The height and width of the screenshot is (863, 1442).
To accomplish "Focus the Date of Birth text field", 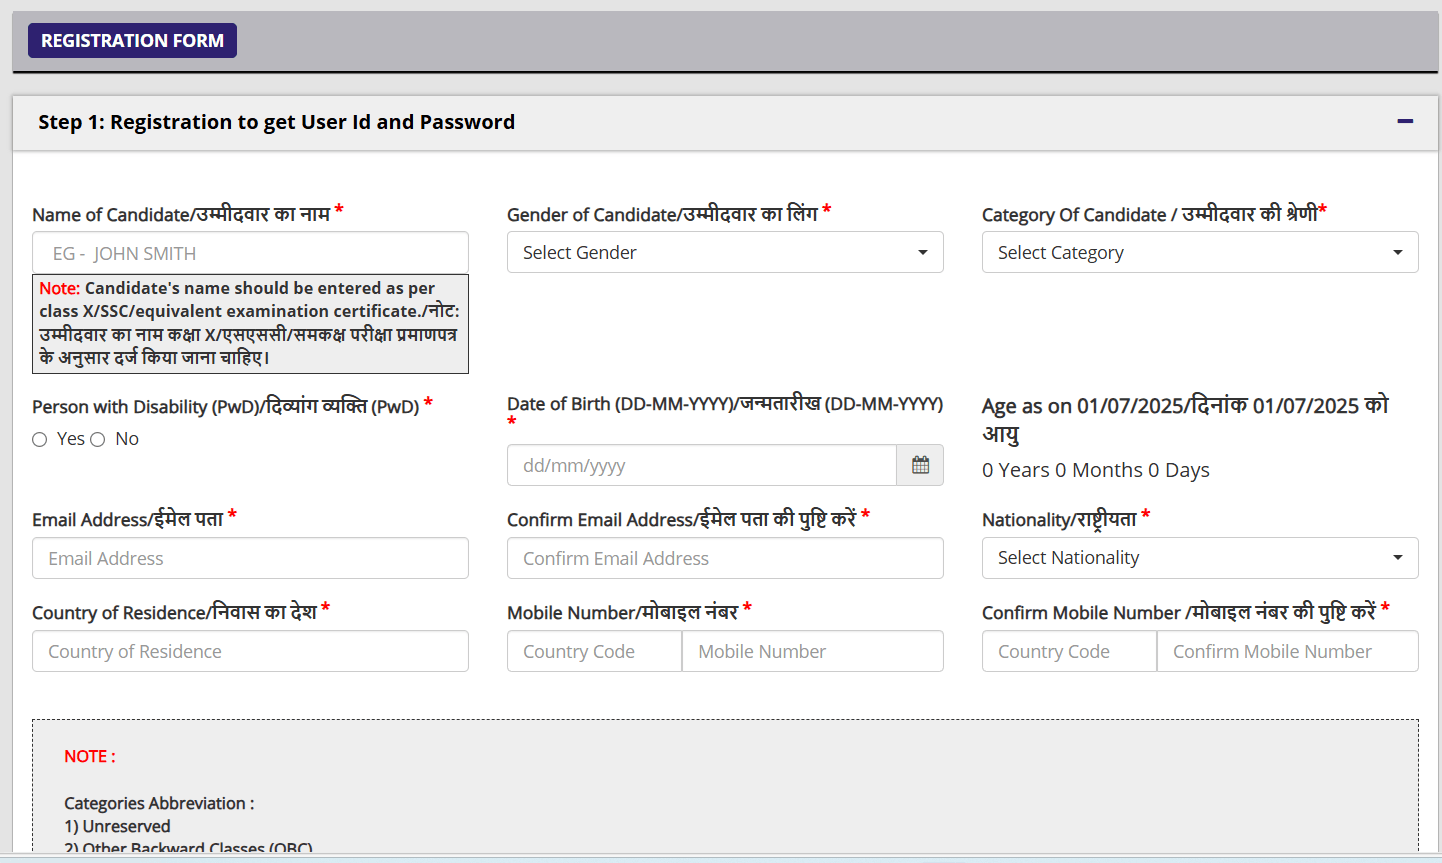I will pos(701,465).
